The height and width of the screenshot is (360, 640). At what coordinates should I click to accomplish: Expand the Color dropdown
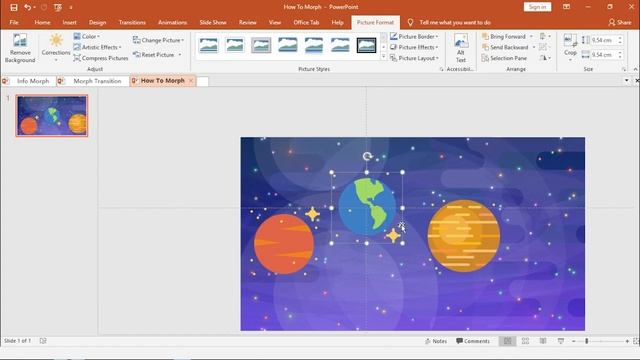(x=87, y=36)
